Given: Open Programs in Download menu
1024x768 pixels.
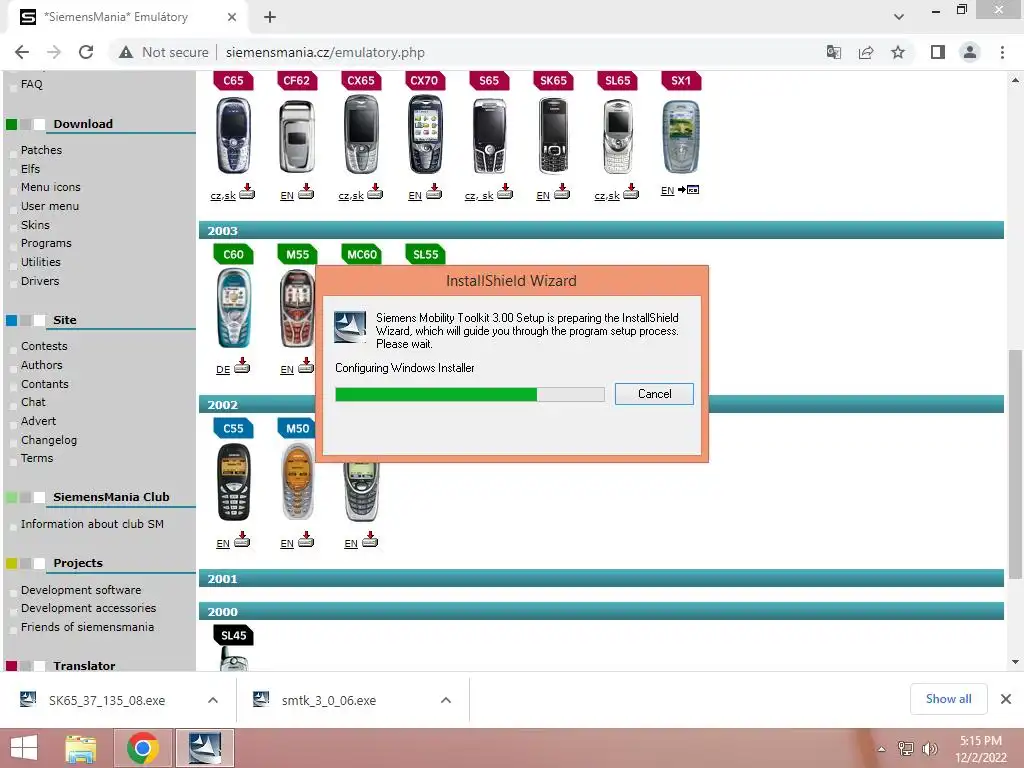Looking at the screenshot, I should pyautogui.click(x=46, y=243).
